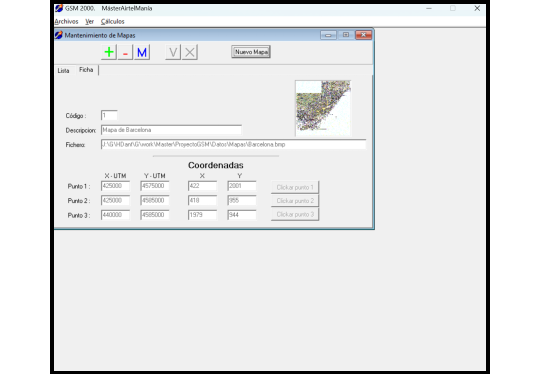This screenshot has height=374, width=540.
Task: Restore the Mantenimiento de Mapas child window
Action: (x=345, y=35)
